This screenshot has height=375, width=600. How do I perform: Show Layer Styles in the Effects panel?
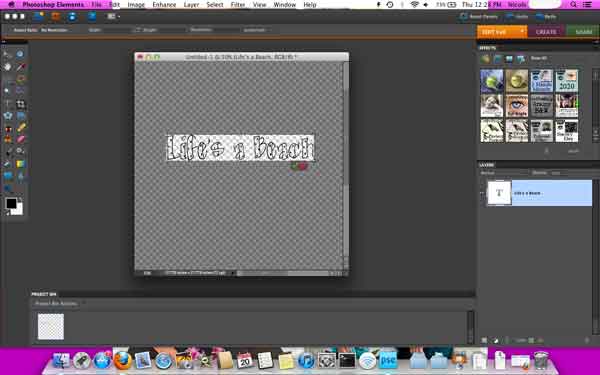[497, 59]
